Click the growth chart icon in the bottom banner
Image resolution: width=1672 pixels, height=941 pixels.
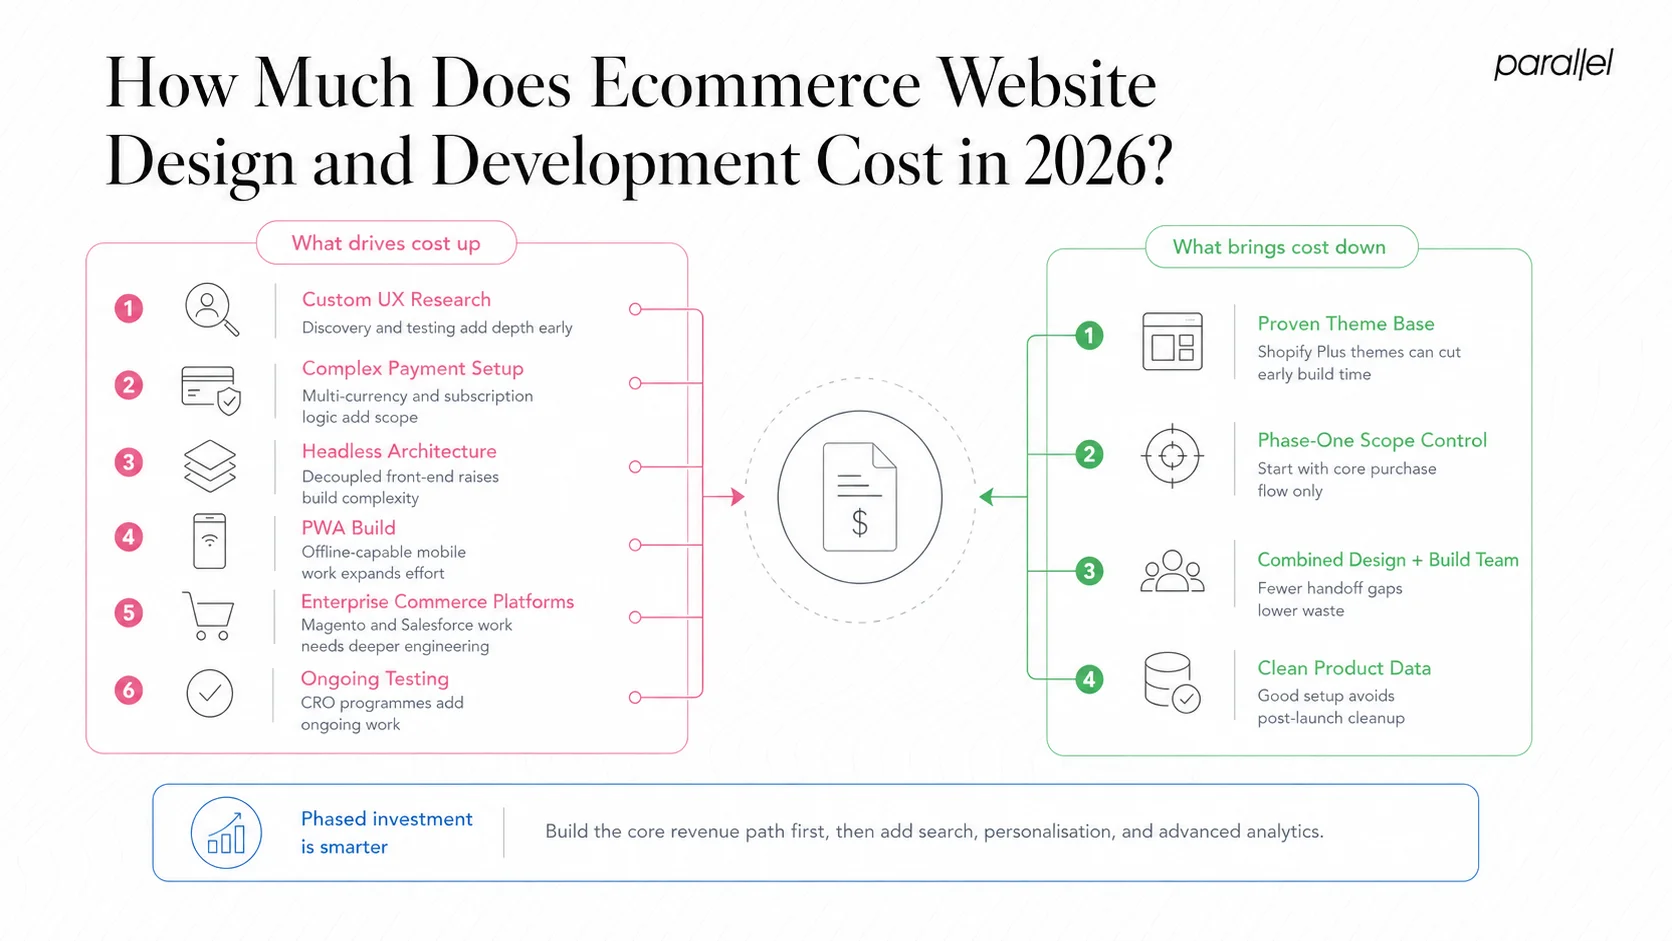tap(226, 832)
